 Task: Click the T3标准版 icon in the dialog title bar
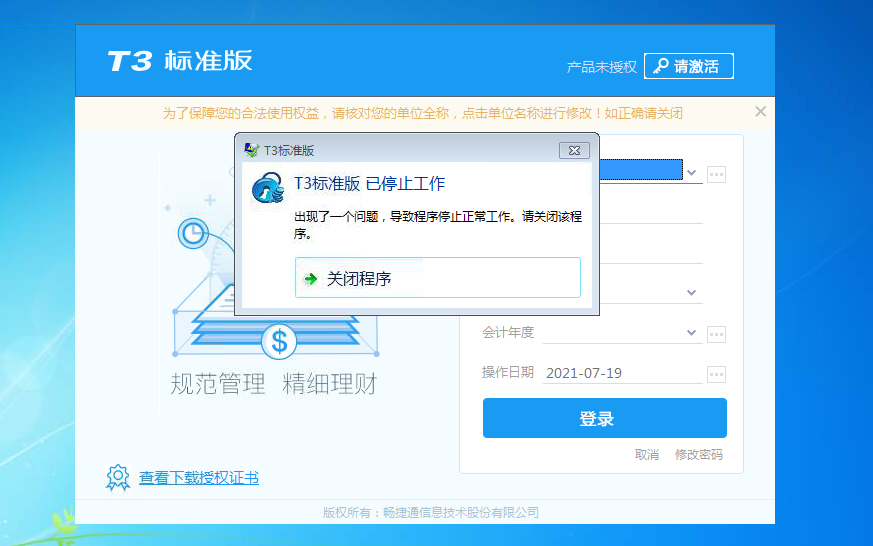[x=252, y=150]
